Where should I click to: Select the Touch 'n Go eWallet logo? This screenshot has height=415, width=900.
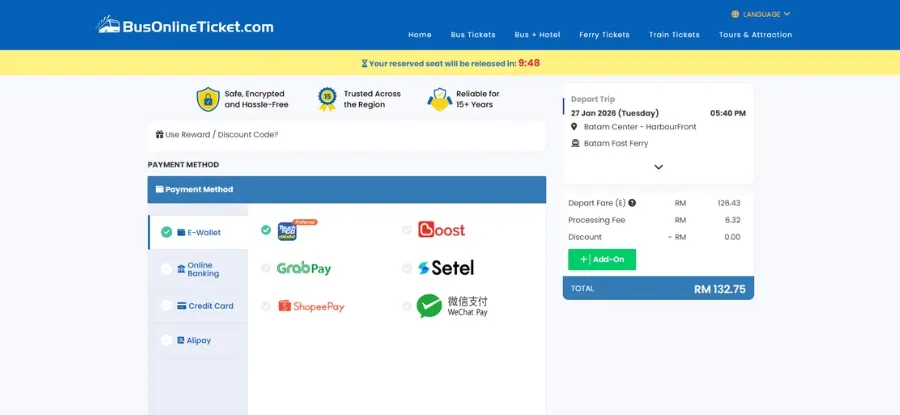pos(288,231)
